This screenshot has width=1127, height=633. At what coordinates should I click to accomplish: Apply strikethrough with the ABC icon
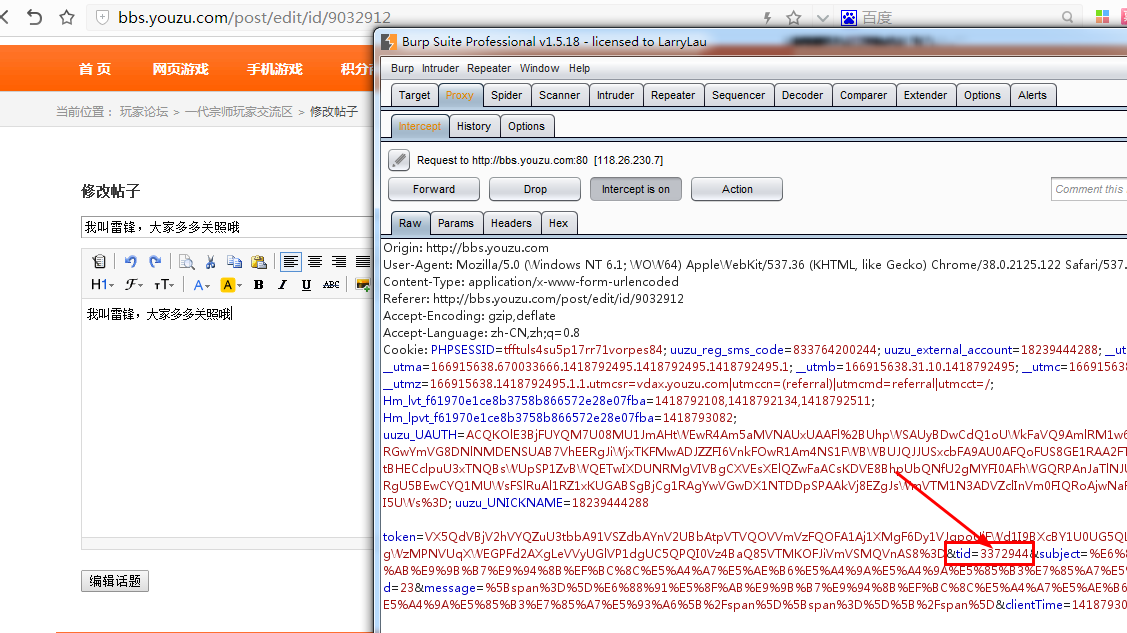click(x=331, y=285)
